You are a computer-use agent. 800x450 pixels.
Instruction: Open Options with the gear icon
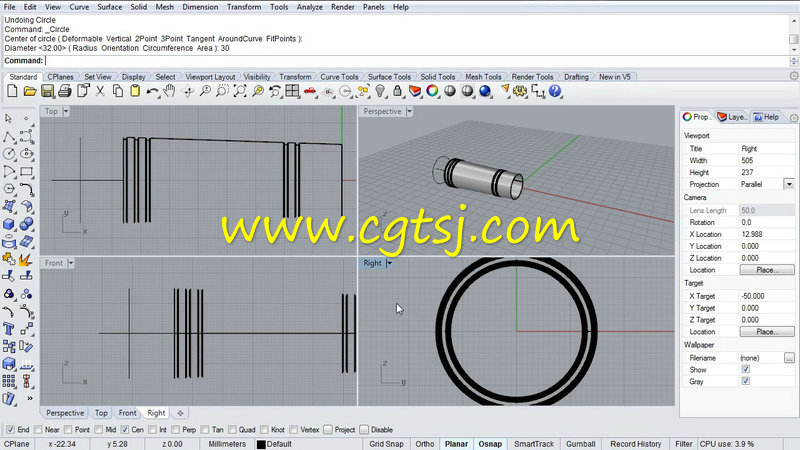520,91
